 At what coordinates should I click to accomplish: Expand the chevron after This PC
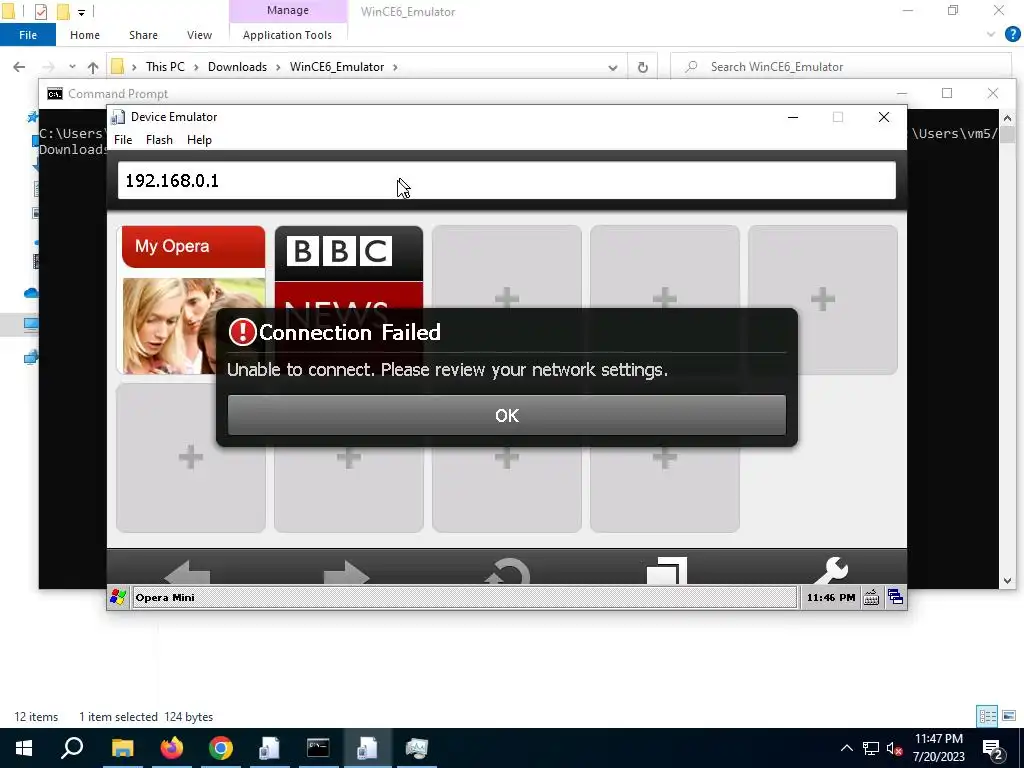point(196,67)
